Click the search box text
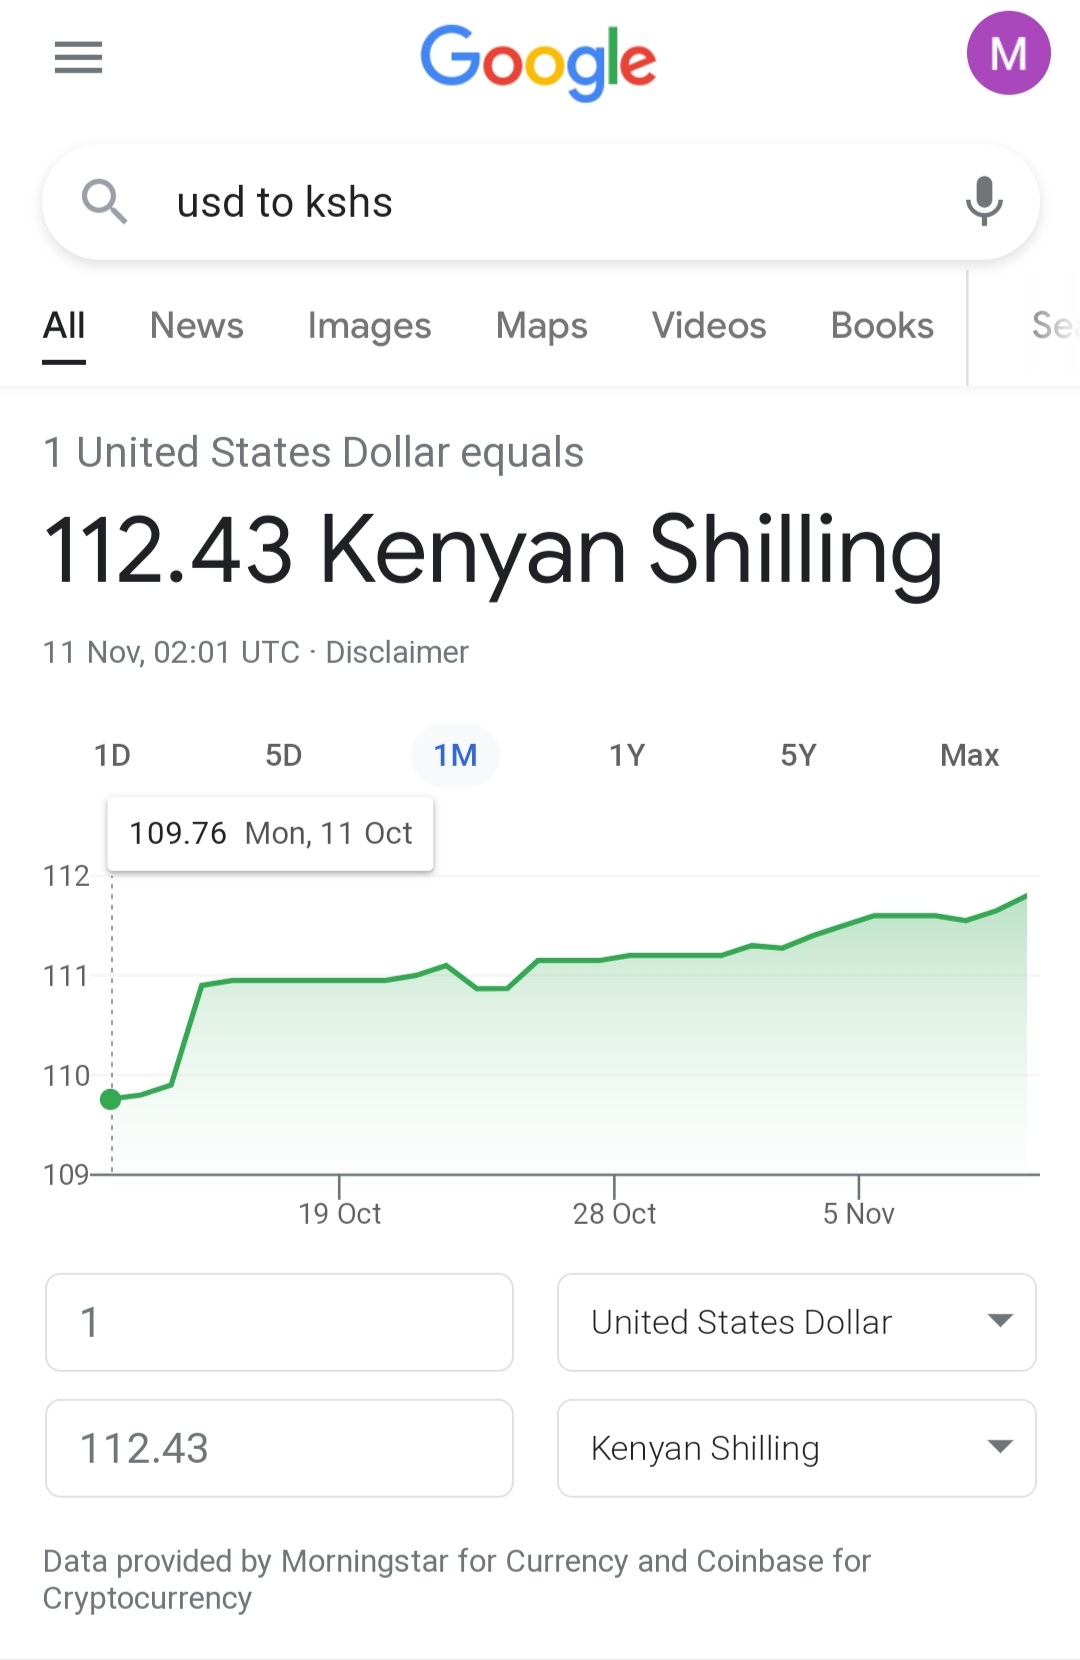This screenshot has width=1080, height=1660. coord(285,202)
